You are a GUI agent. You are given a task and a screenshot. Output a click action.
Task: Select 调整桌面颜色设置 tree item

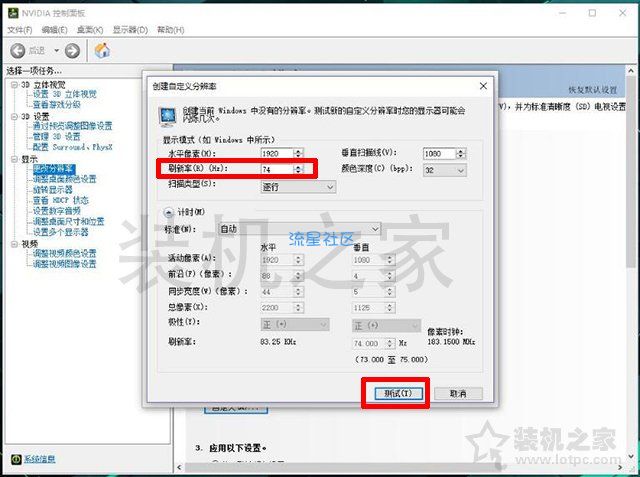click(64, 179)
